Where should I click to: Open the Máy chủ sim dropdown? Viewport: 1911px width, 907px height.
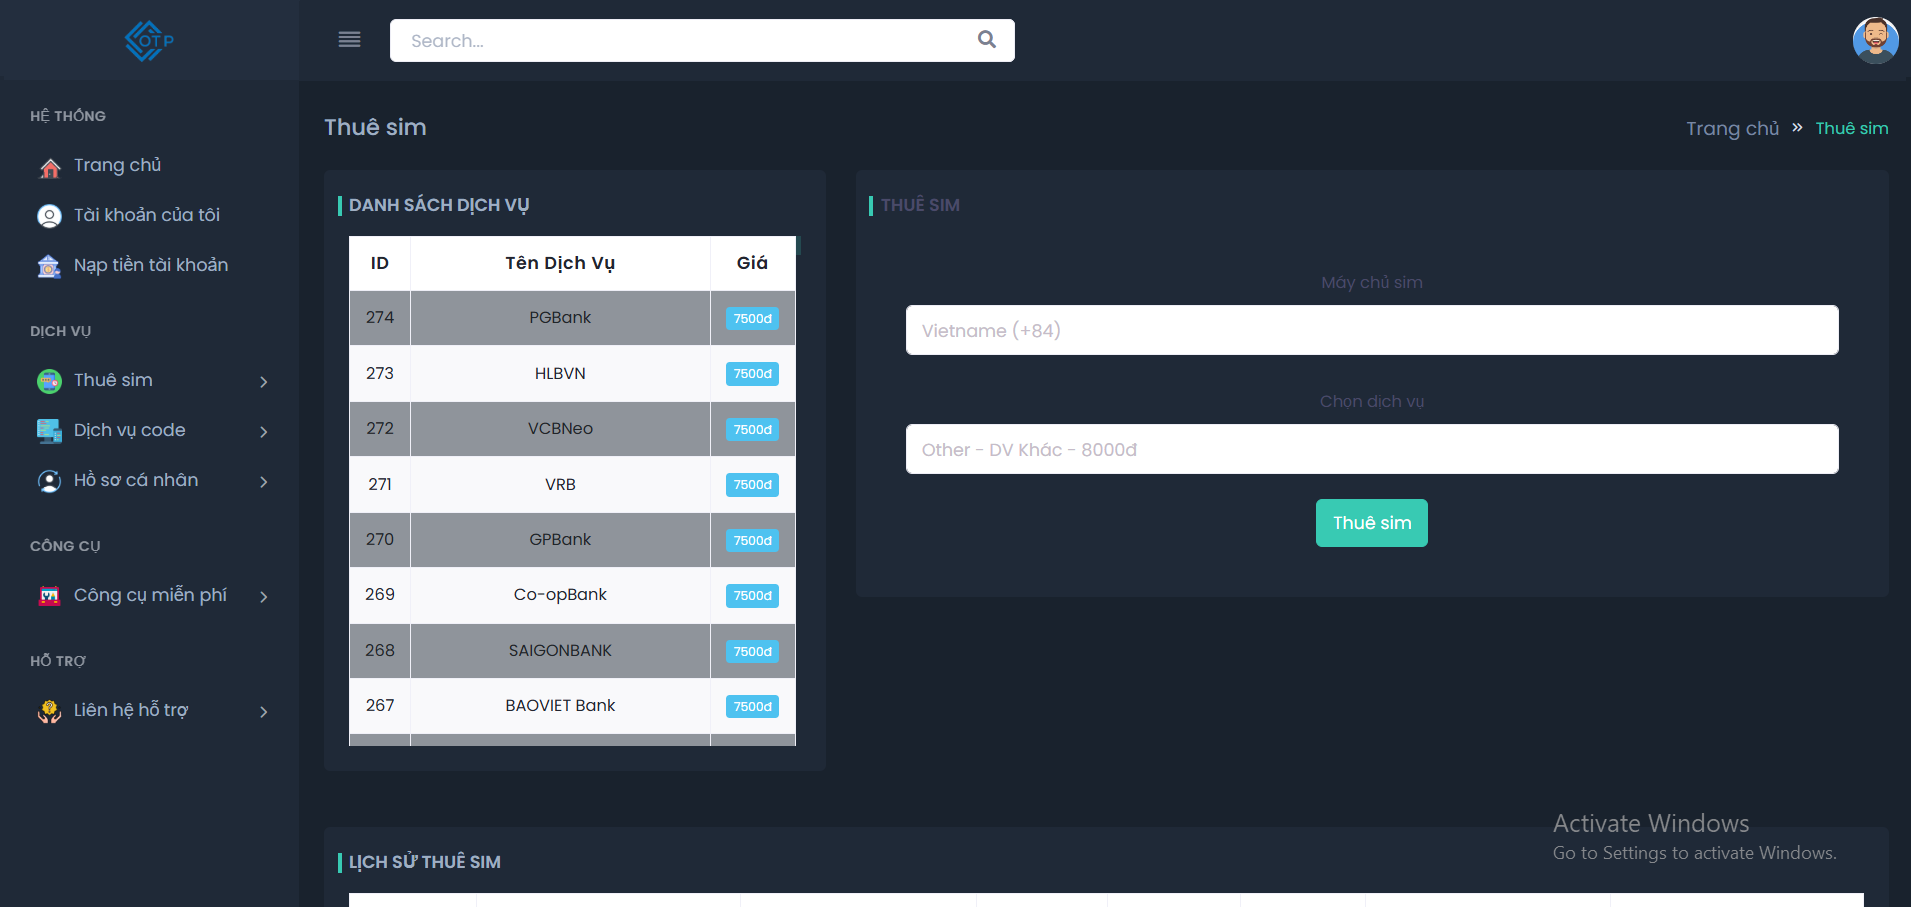coord(1371,330)
